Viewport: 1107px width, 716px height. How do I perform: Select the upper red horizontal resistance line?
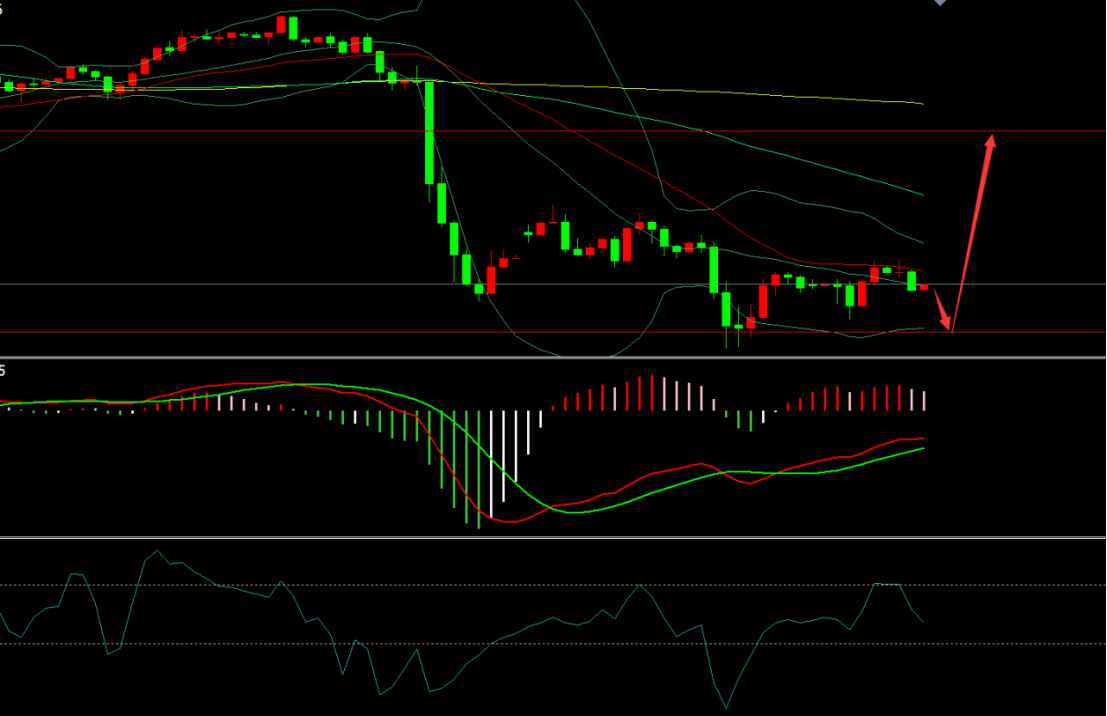553,131
